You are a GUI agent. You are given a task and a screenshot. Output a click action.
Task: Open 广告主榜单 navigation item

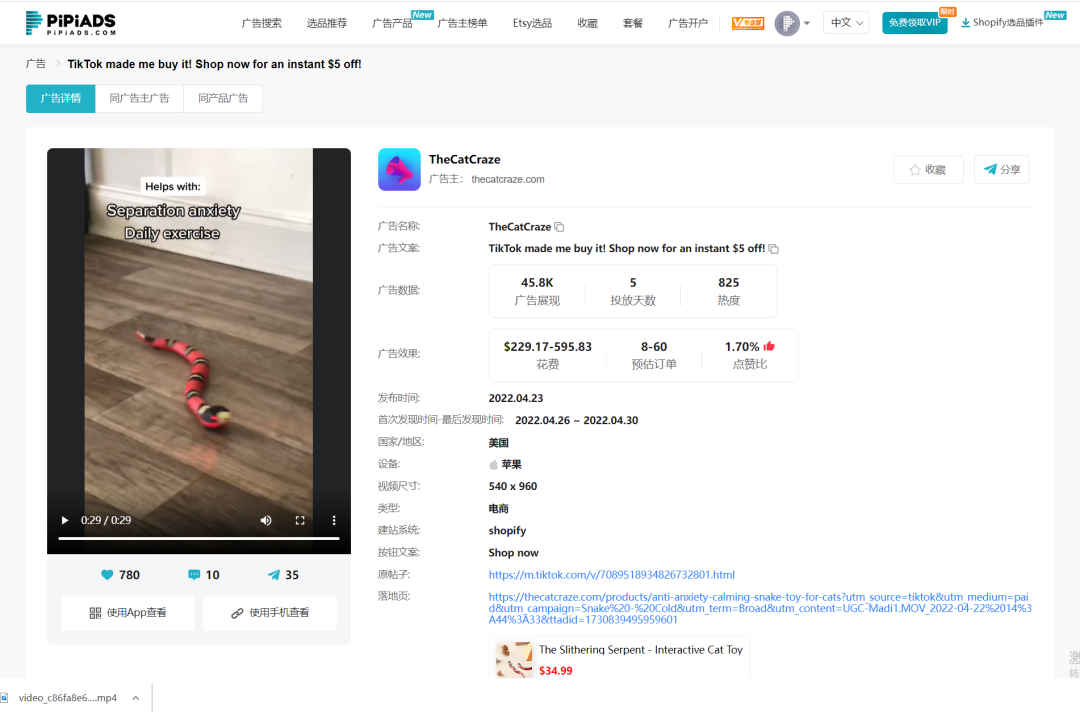(x=463, y=23)
